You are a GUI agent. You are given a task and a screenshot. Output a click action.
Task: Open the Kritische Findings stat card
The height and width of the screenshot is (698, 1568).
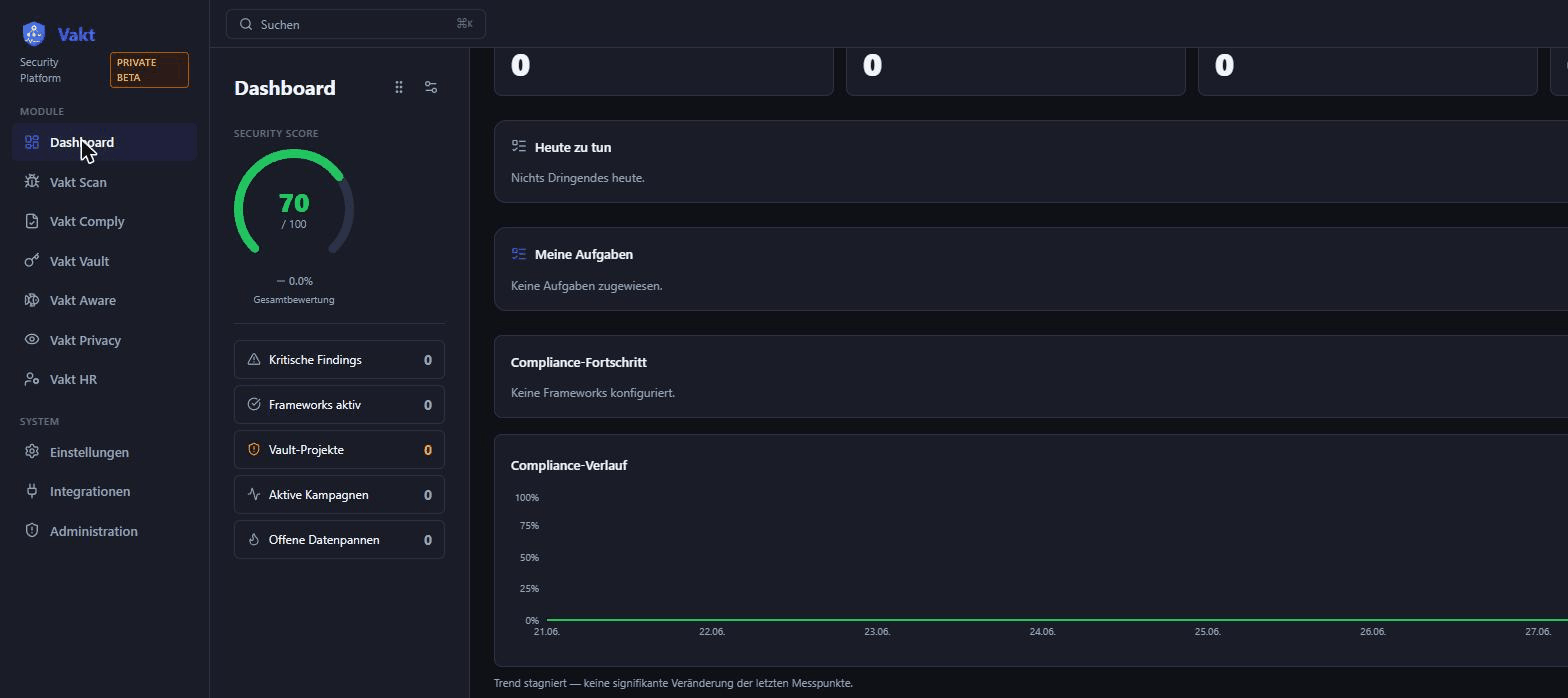339,360
